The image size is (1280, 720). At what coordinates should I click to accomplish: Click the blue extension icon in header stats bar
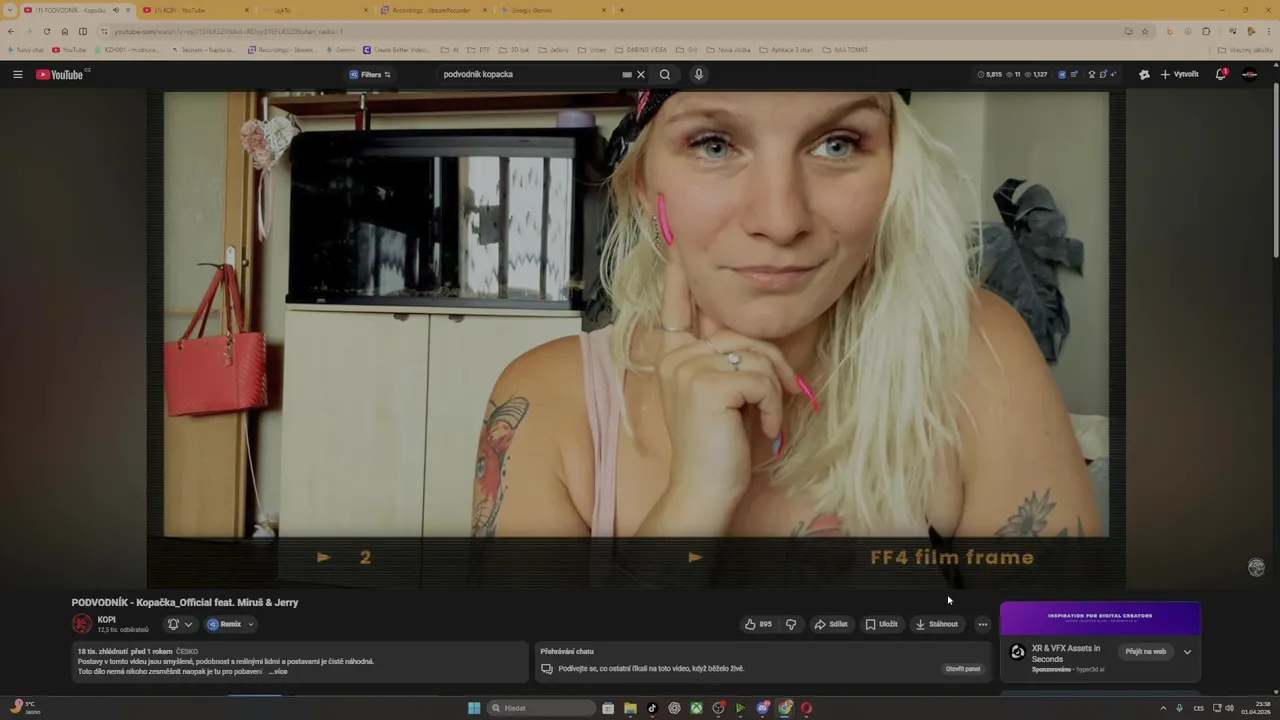tap(1062, 74)
